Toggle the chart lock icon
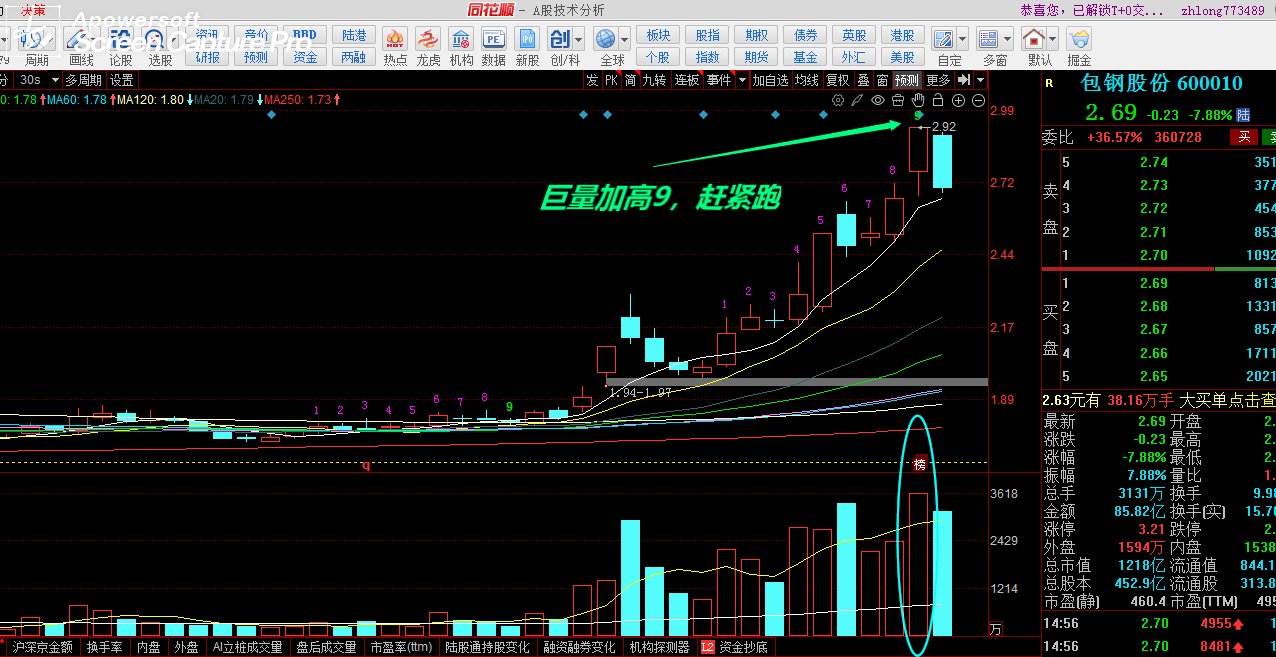The image size is (1276, 657). pos(938,100)
